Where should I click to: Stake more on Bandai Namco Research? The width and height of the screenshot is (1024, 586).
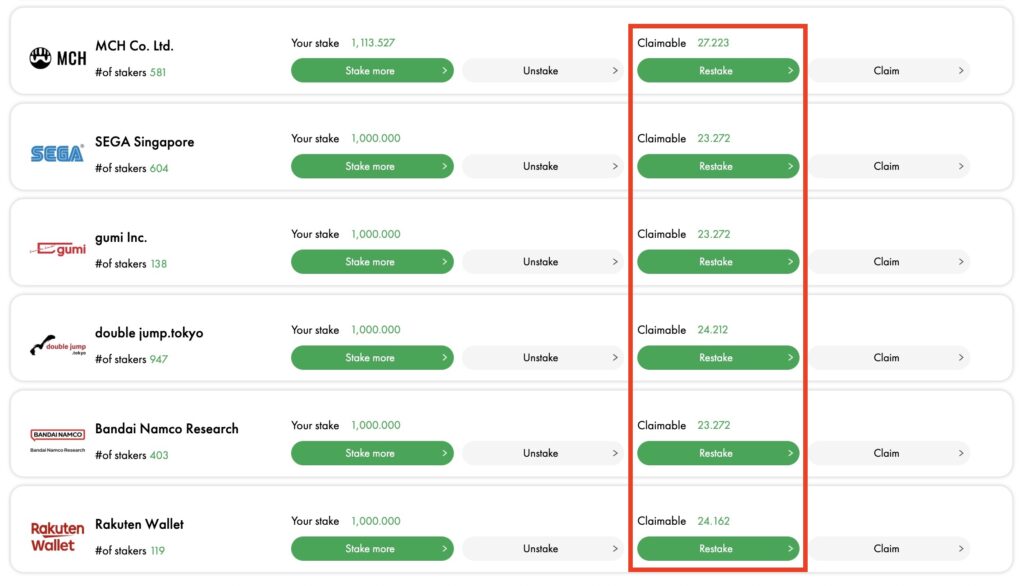372,453
